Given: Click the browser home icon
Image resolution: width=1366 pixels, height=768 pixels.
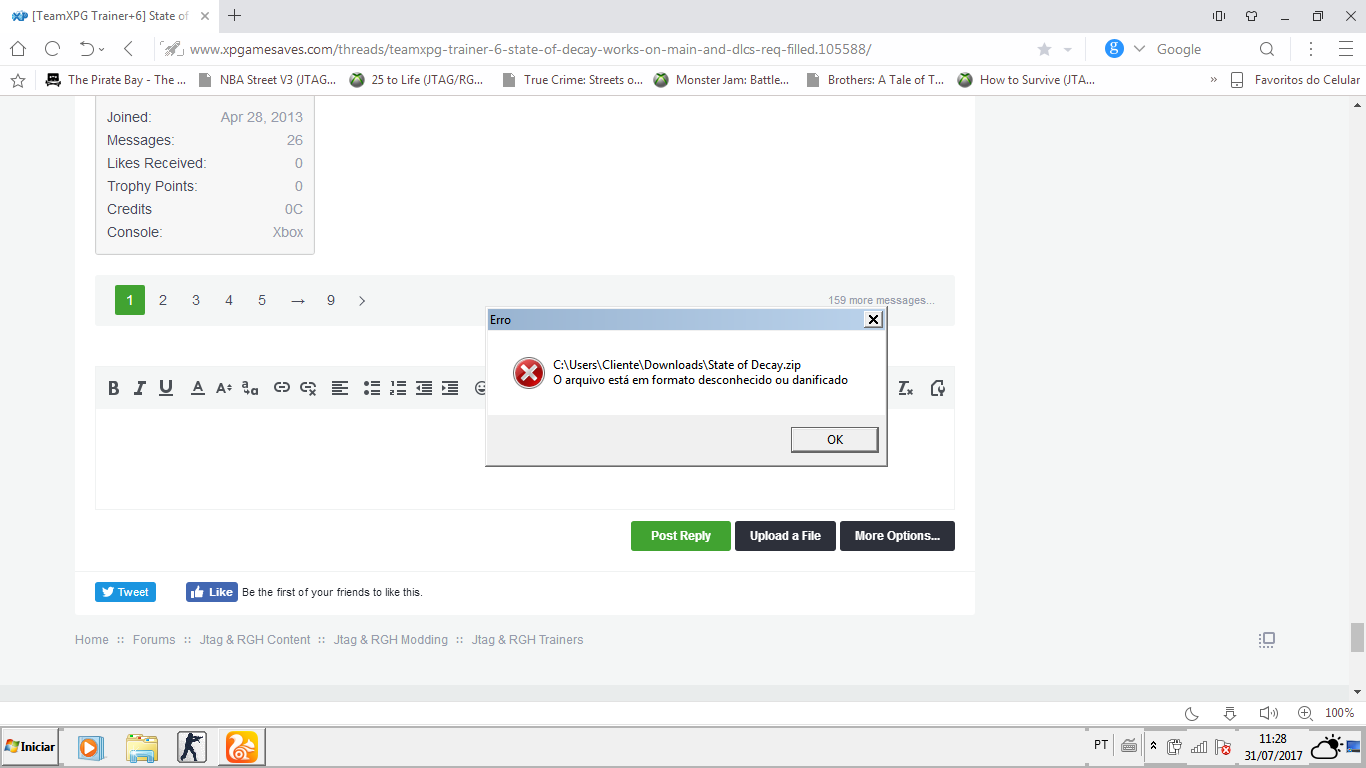Looking at the screenshot, I should coord(18,49).
